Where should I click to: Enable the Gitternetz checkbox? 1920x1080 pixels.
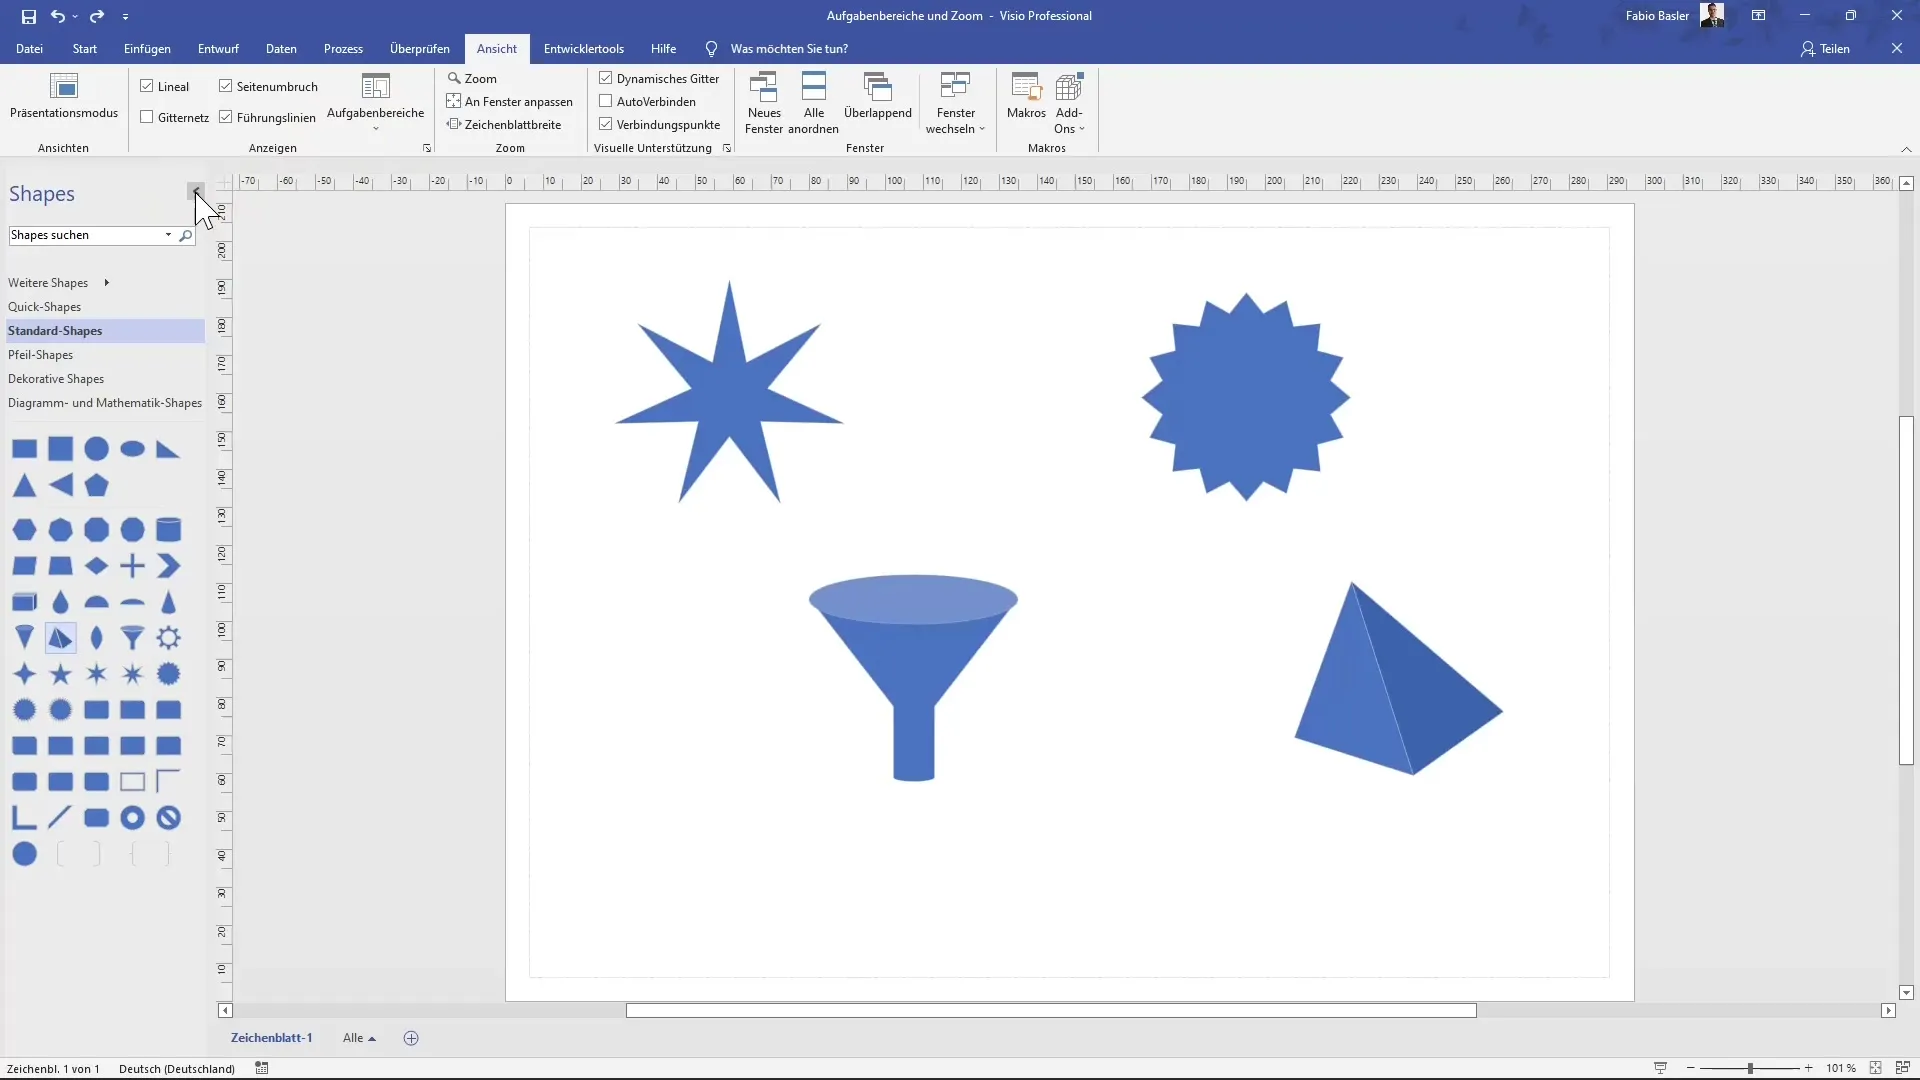[x=147, y=117]
